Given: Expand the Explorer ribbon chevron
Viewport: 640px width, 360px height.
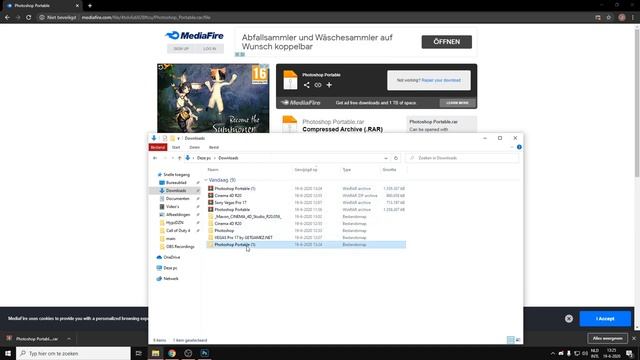Looking at the screenshot, I should tap(512, 147).
